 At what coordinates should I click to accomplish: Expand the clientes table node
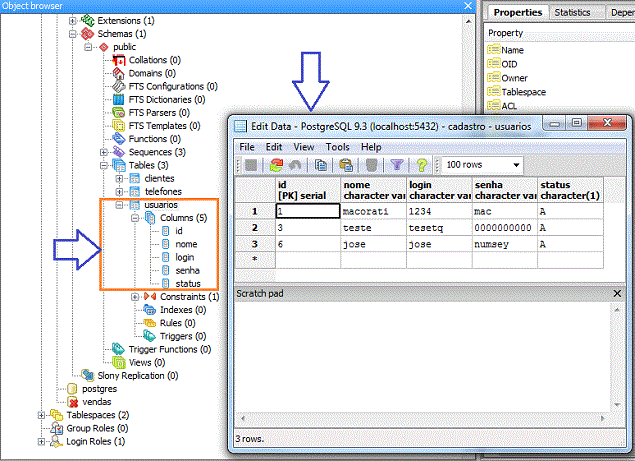120,179
